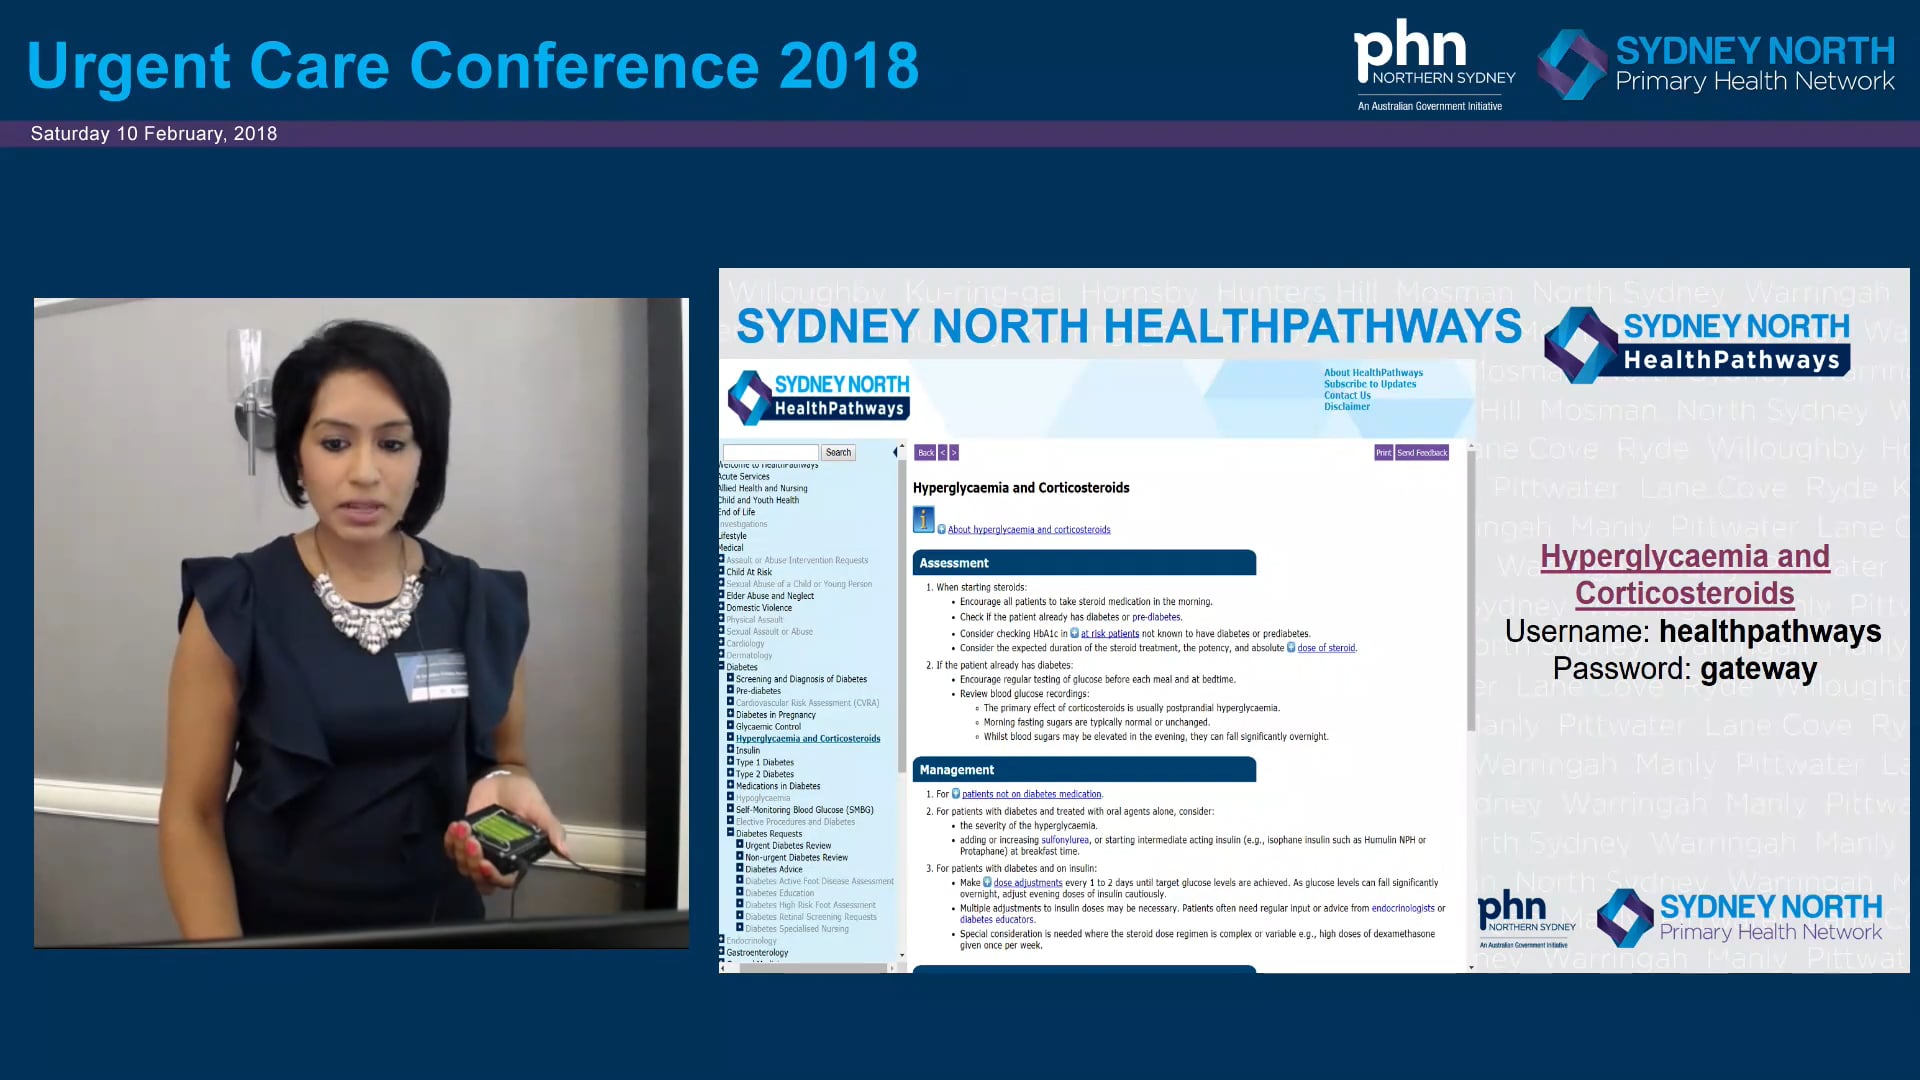Open the About HealthPathways menu link
1920x1080 pixels.
[1372, 372]
